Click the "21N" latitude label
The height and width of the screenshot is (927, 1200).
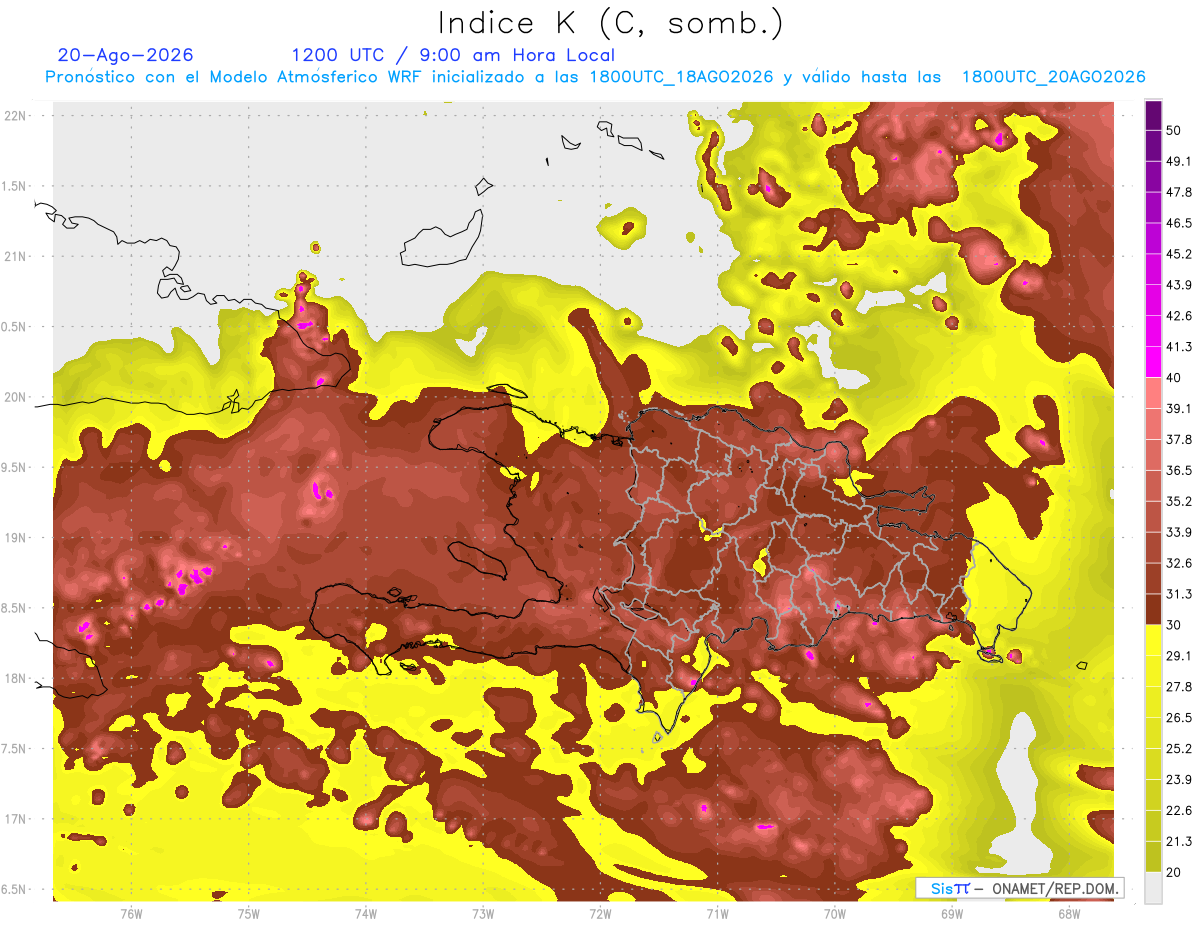[x=17, y=256]
